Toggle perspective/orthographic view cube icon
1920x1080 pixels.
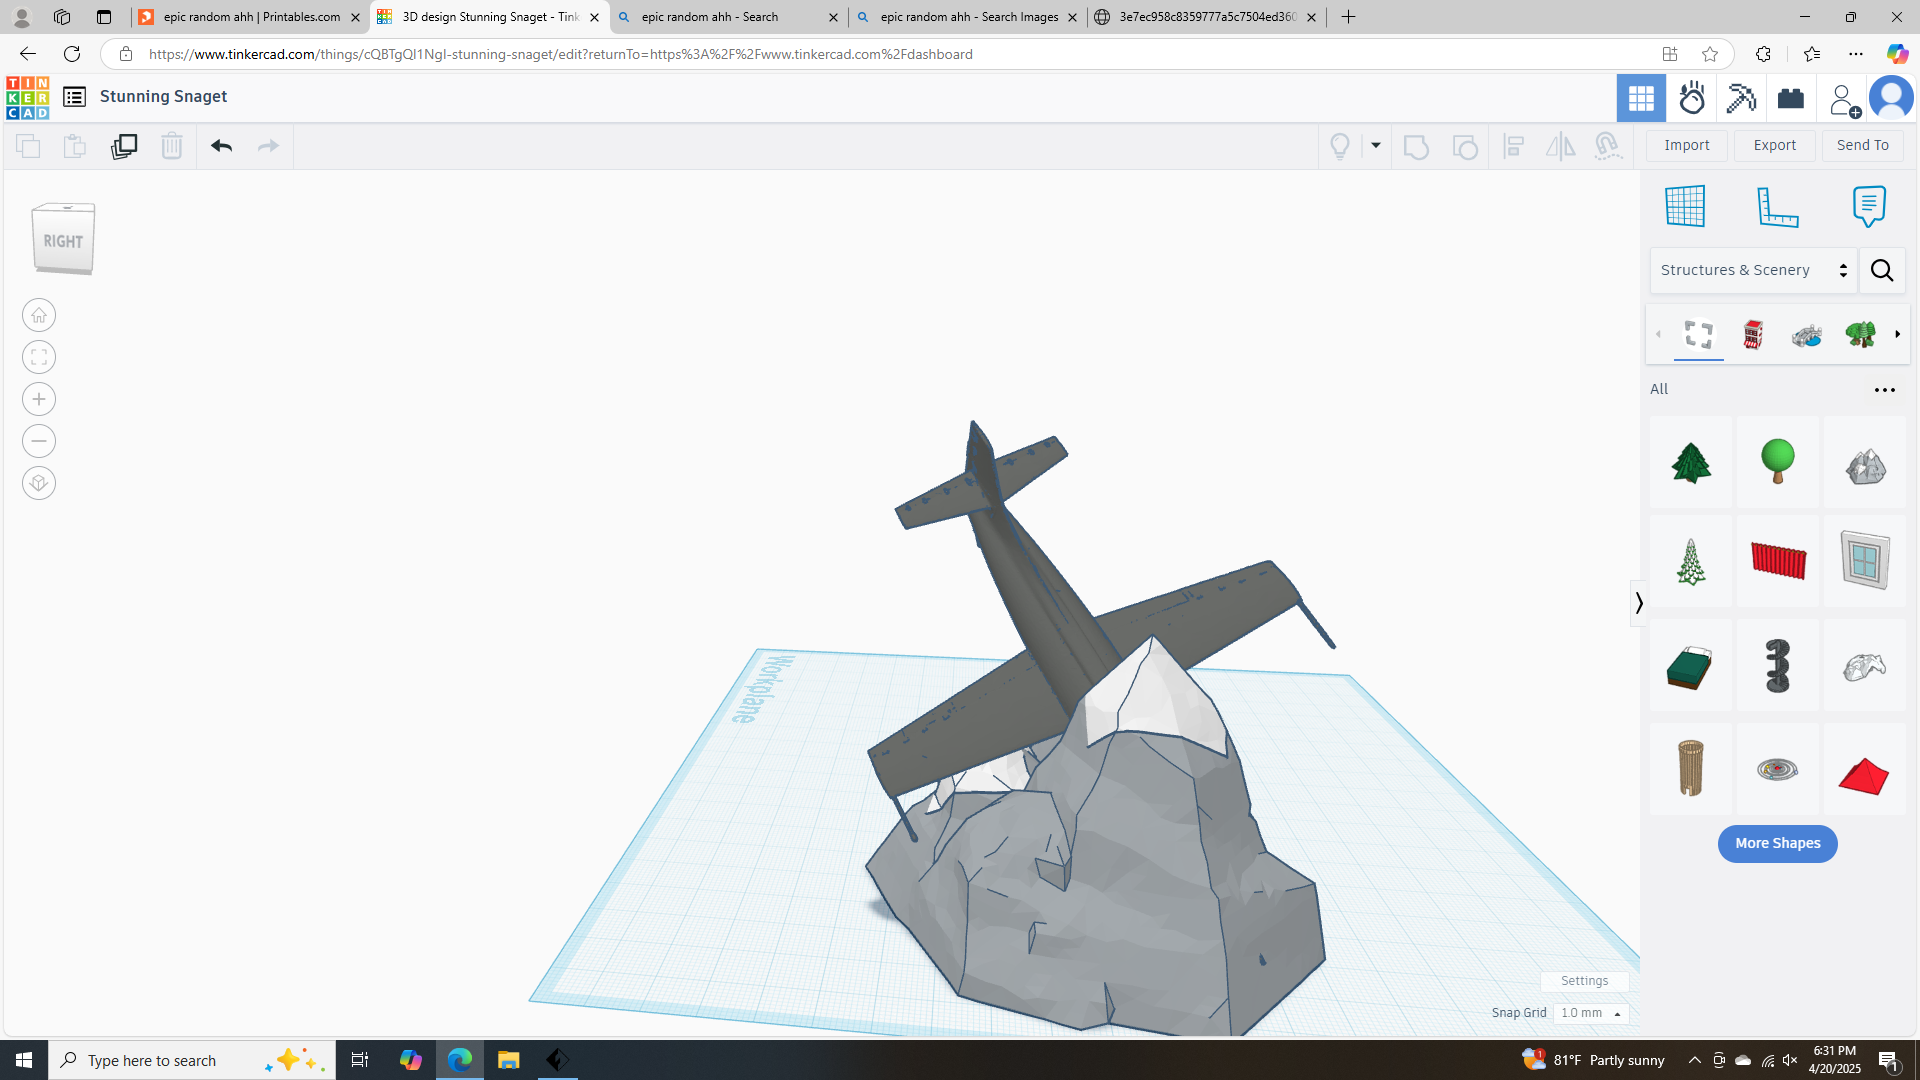tap(39, 483)
